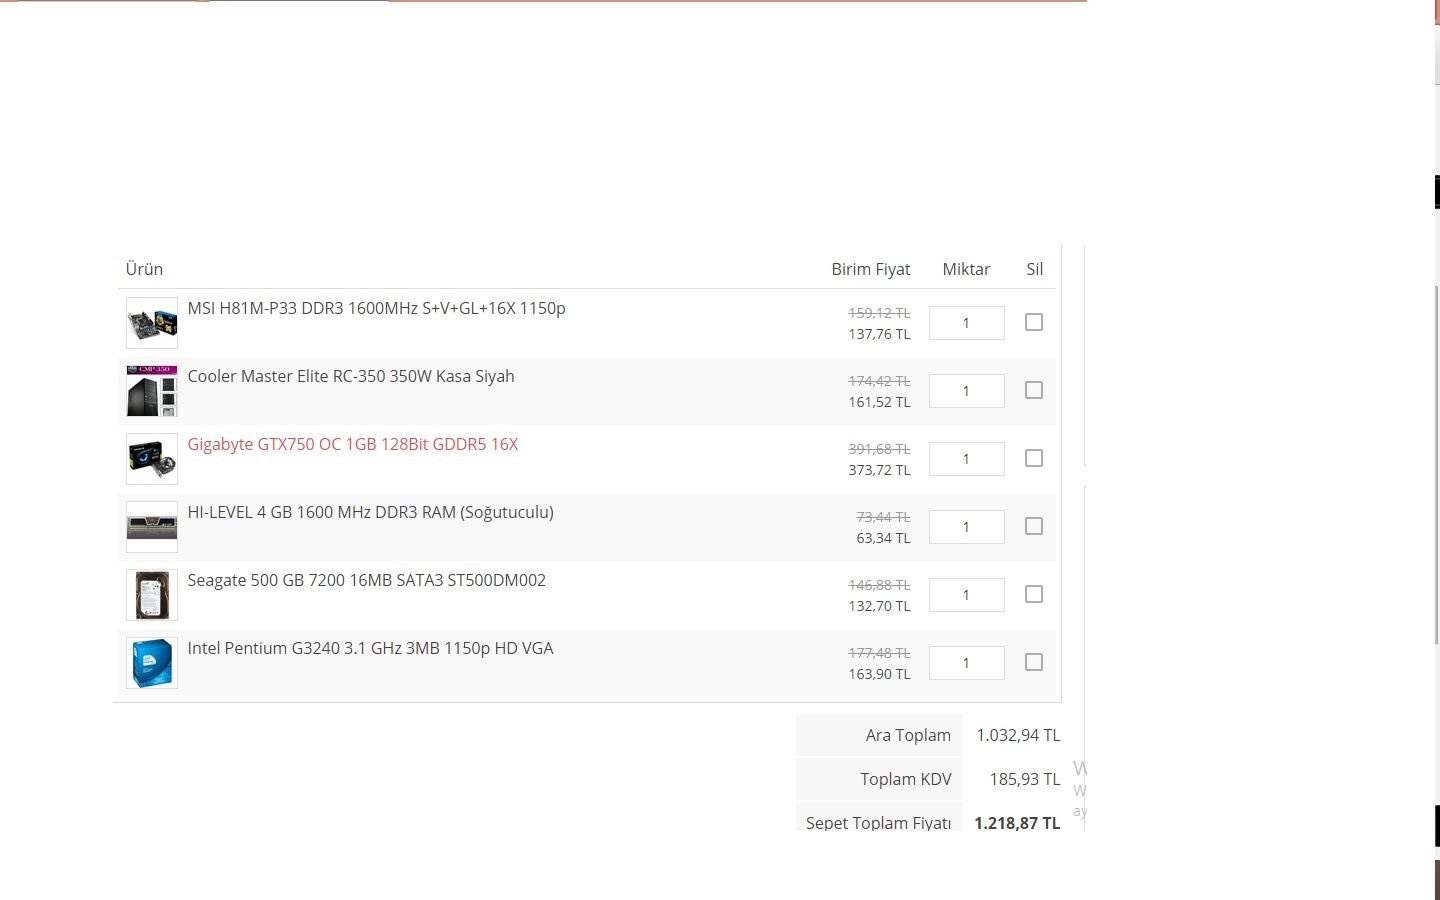Click the struck-through 146,88 TL price

coord(880,585)
